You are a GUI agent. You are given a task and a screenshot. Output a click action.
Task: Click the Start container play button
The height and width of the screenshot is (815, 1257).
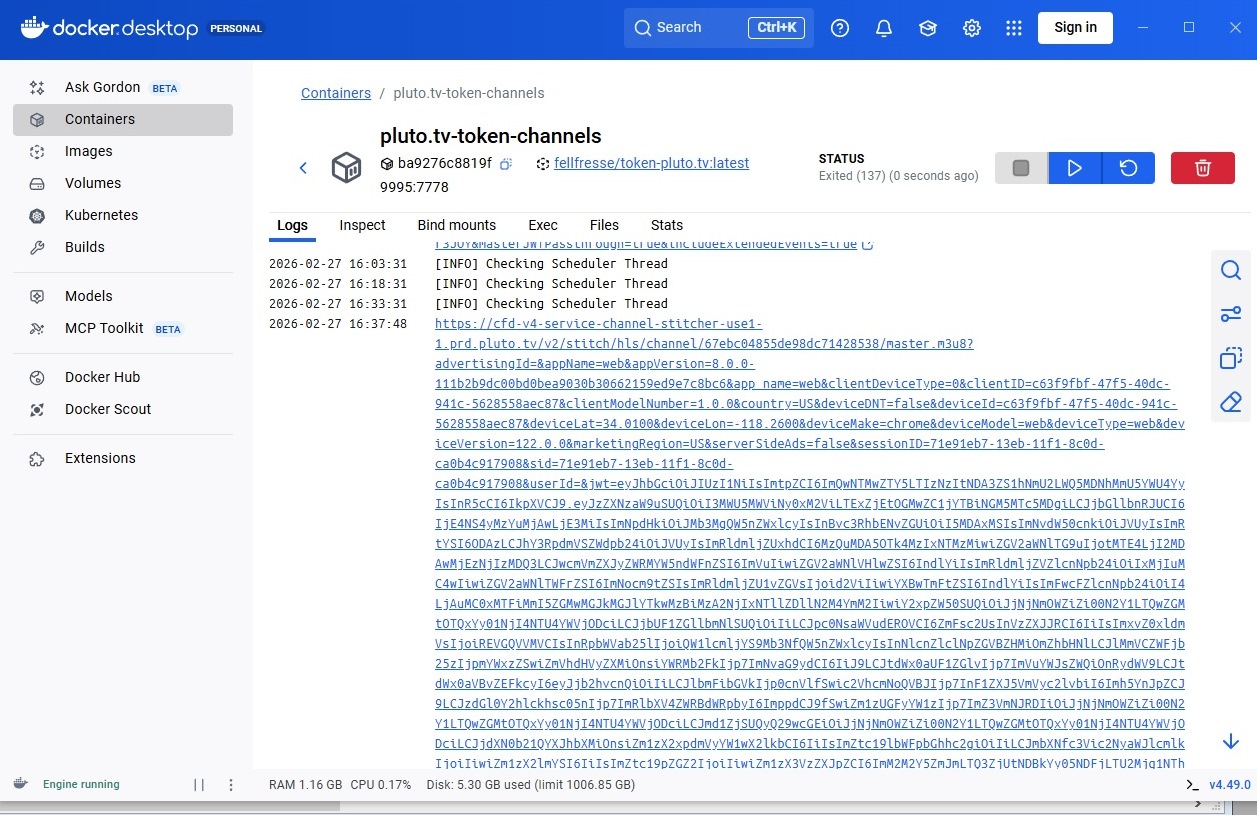[x=1075, y=168]
